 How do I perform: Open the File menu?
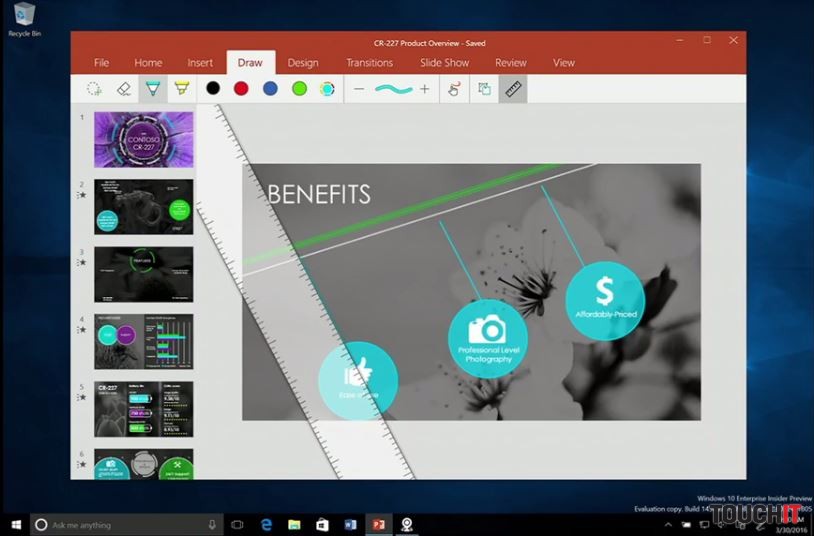[x=102, y=63]
